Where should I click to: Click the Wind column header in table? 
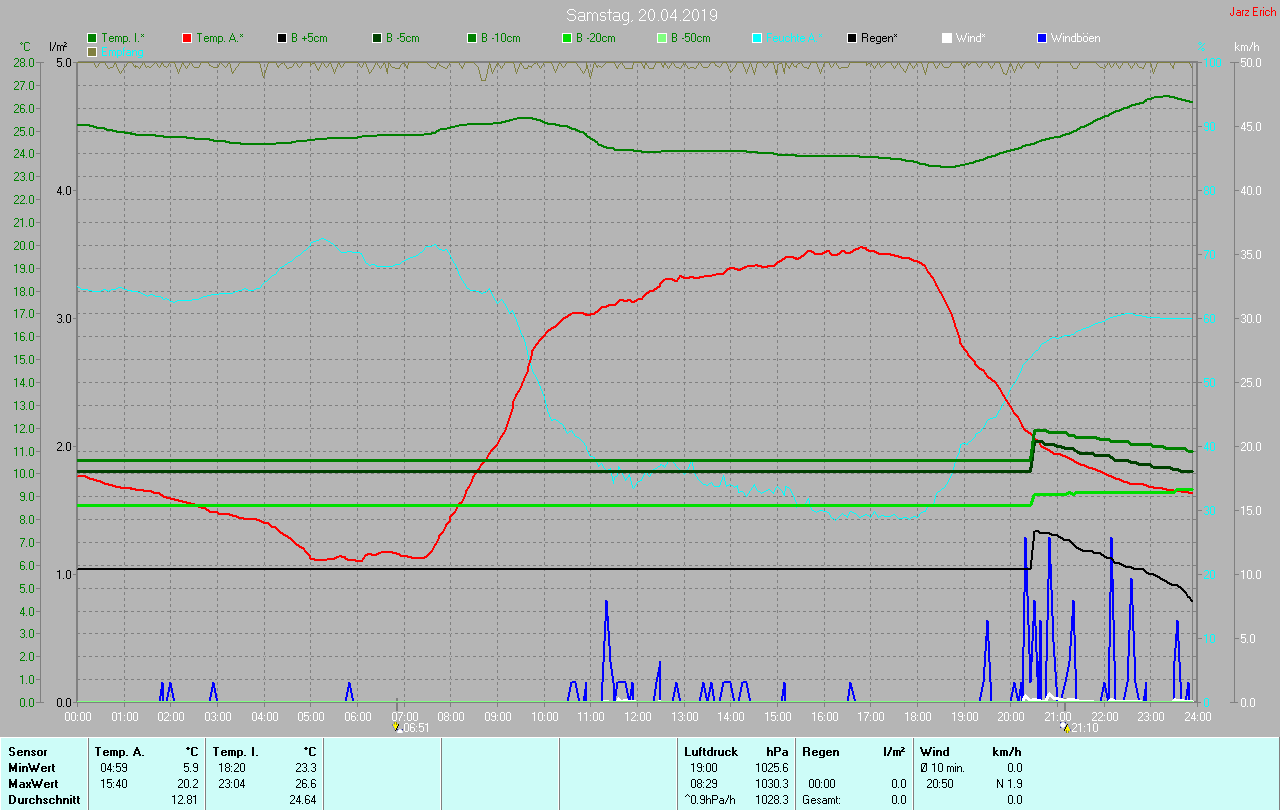coord(935,752)
